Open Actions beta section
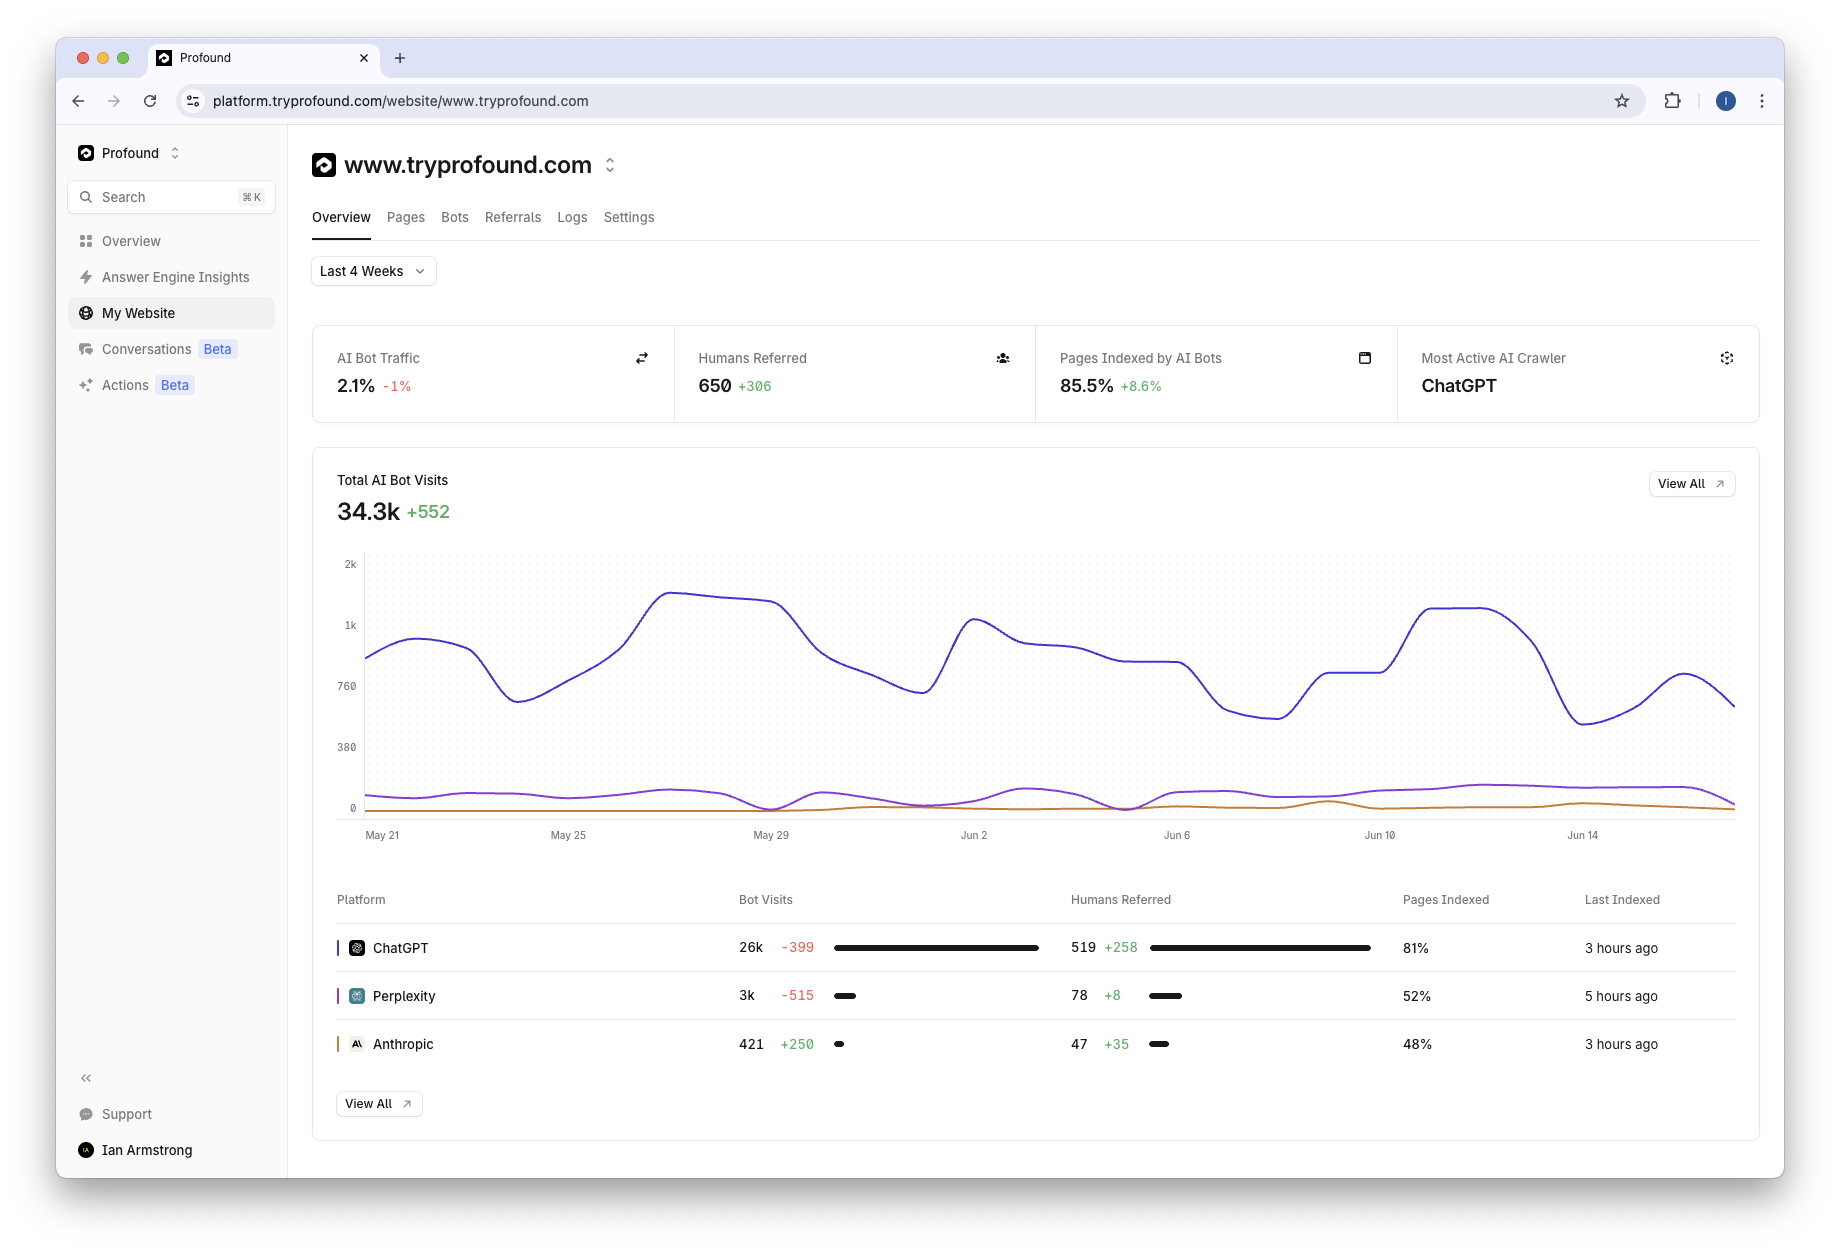 (171, 385)
